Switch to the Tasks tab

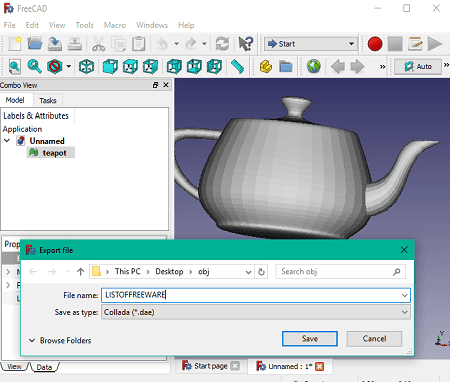pyautogui.click(x=48, y=100)
